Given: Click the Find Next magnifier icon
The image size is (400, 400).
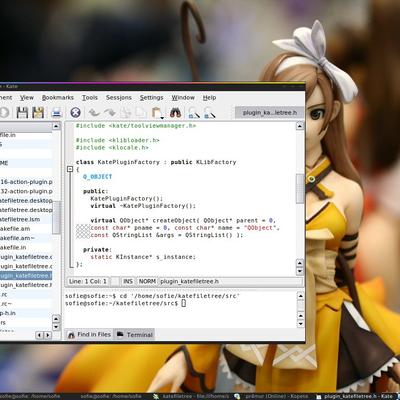Looking at the screenshot, I should coord(194,113).
